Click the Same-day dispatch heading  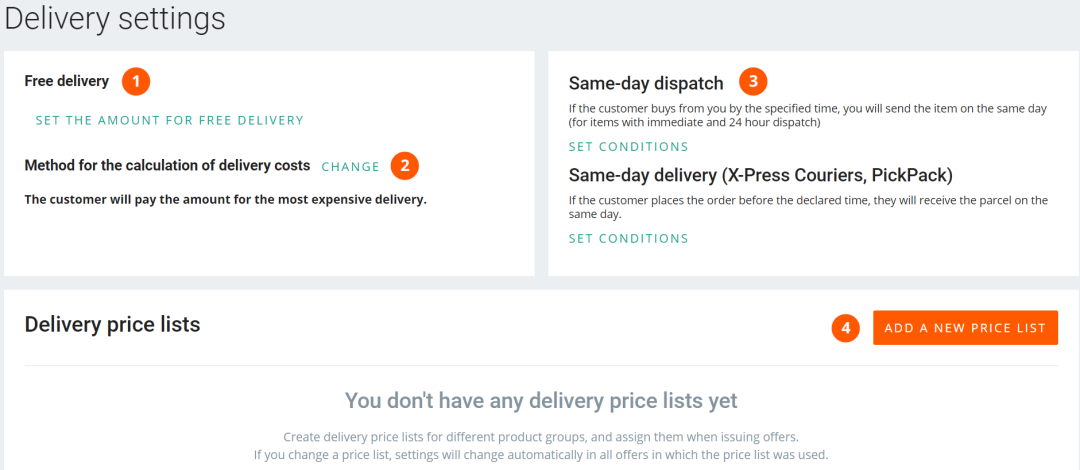[646, 83]
